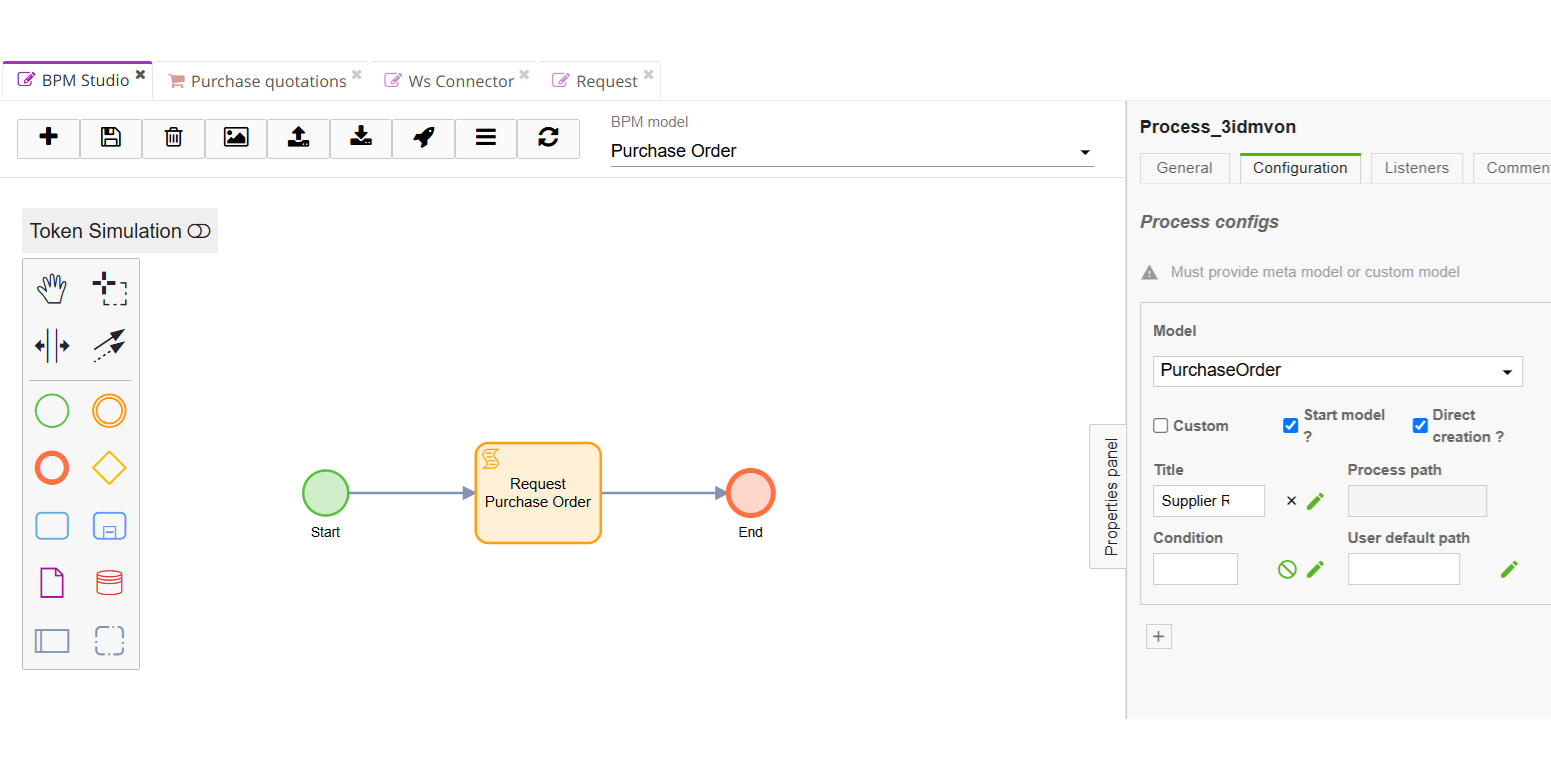The image size is (1551, 775).
Task: Pick the gateway diamond shape in palette
Action: 109,468
